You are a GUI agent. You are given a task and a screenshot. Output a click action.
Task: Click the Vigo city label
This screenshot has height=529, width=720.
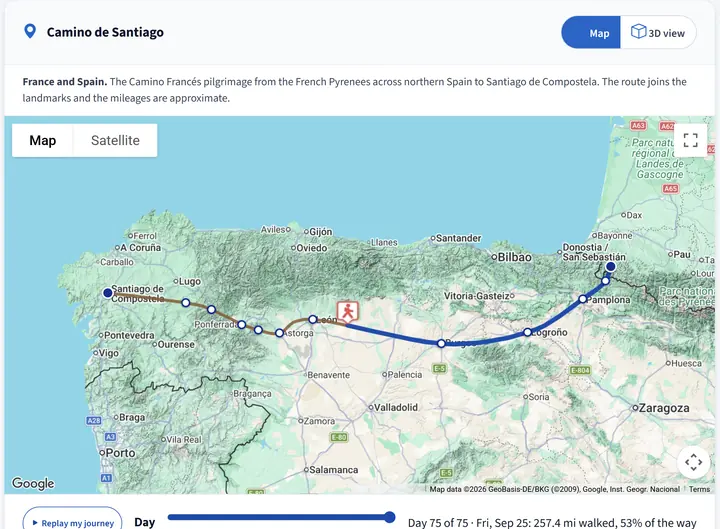[109, 353]
